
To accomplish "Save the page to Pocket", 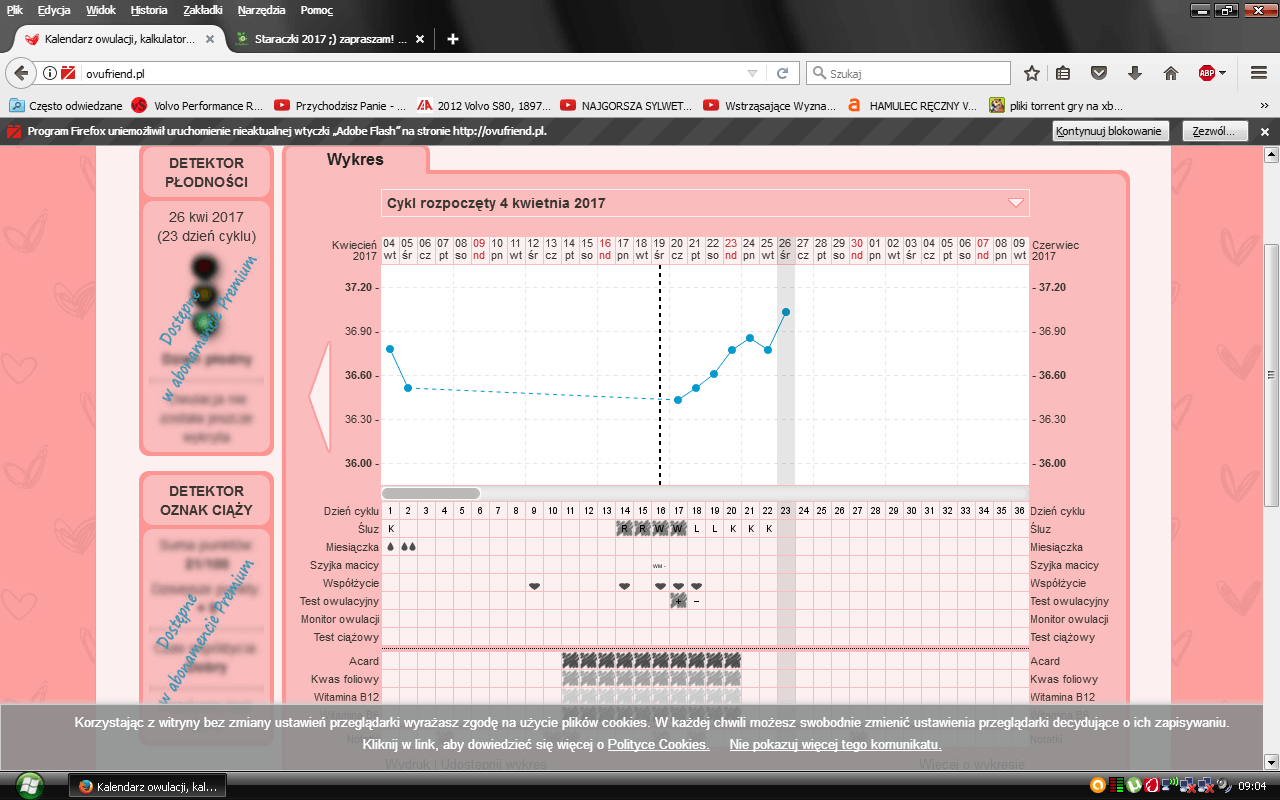I will 1098,73.
